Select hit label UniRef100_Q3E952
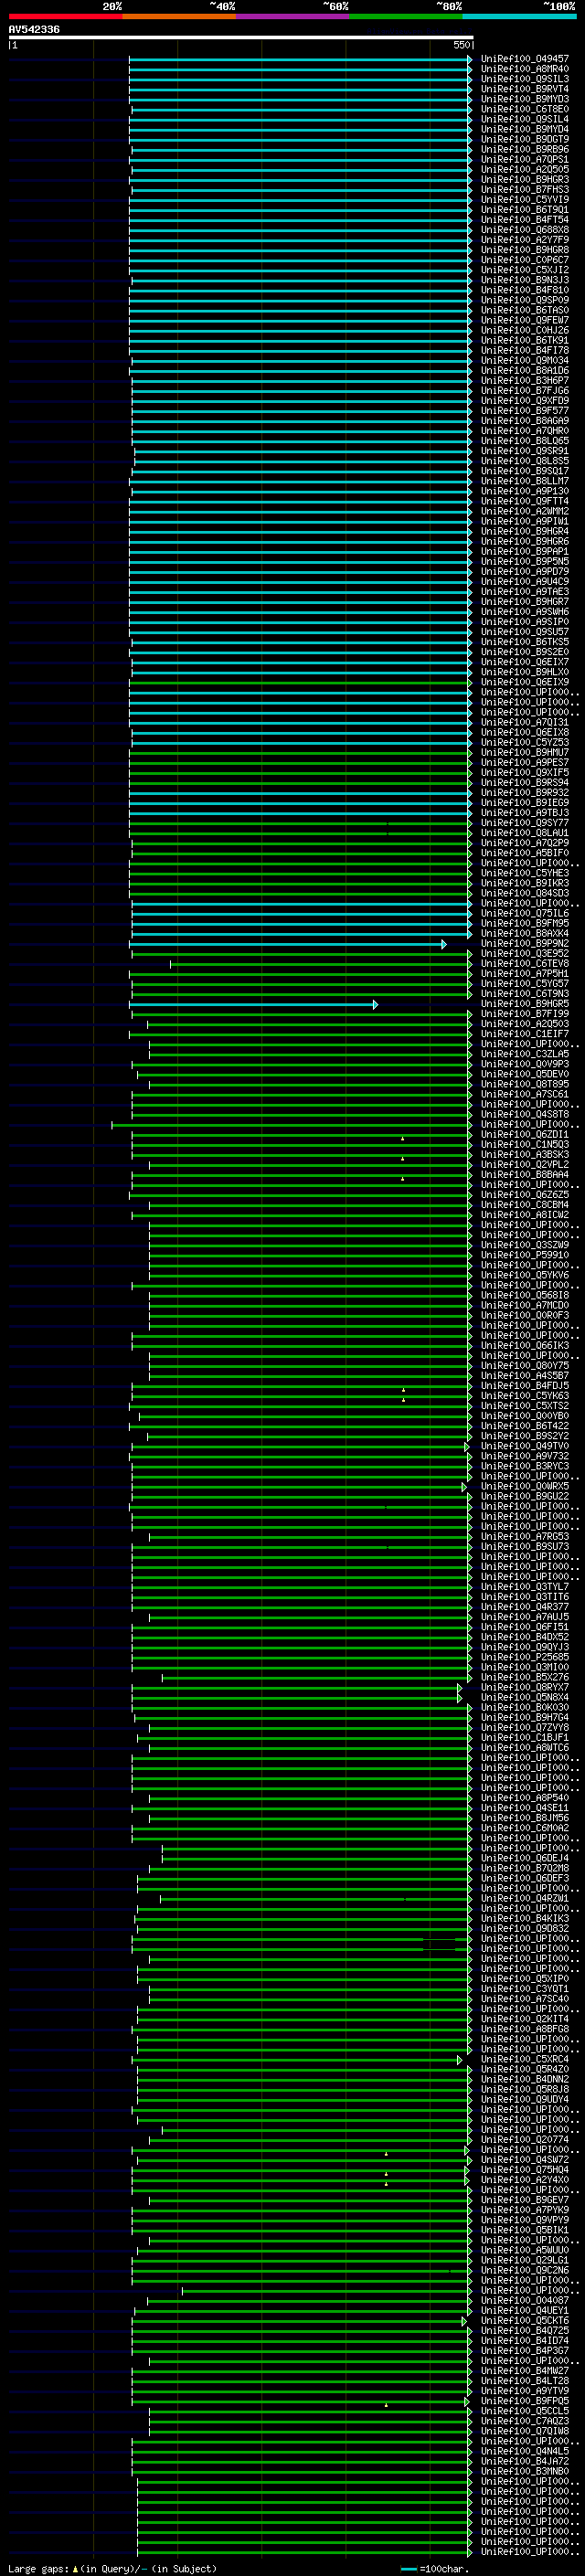Image resolution: width=585 pixels, height=2576 pixels. [x=525, y=953]
